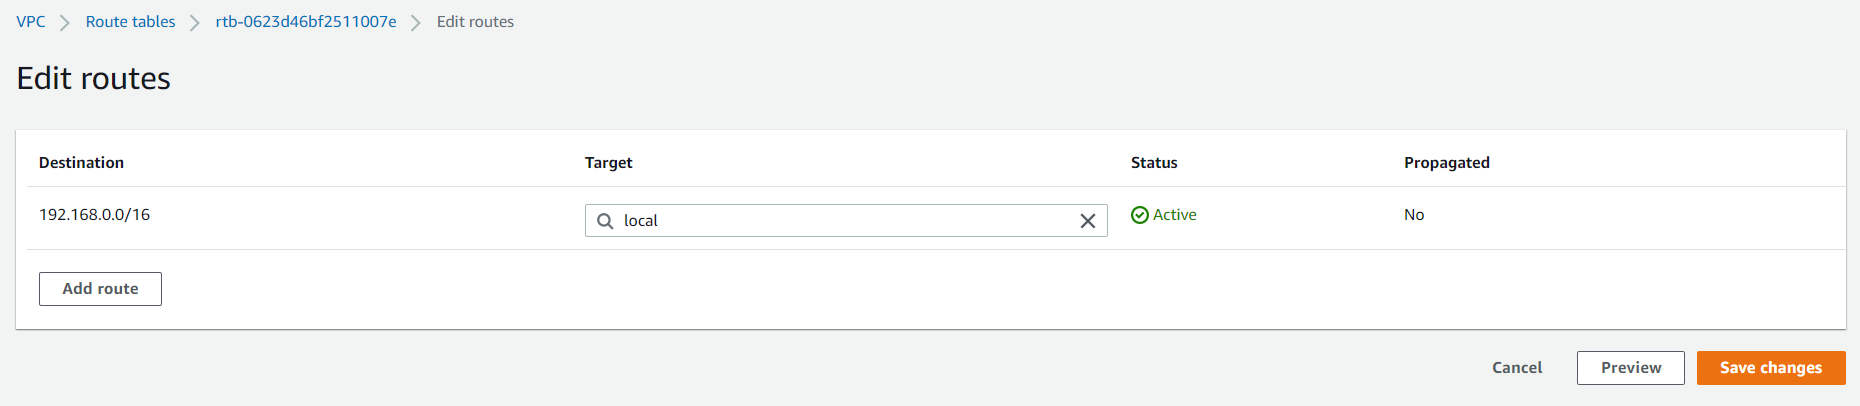Click the Target column header

click(x=609, y=163)
